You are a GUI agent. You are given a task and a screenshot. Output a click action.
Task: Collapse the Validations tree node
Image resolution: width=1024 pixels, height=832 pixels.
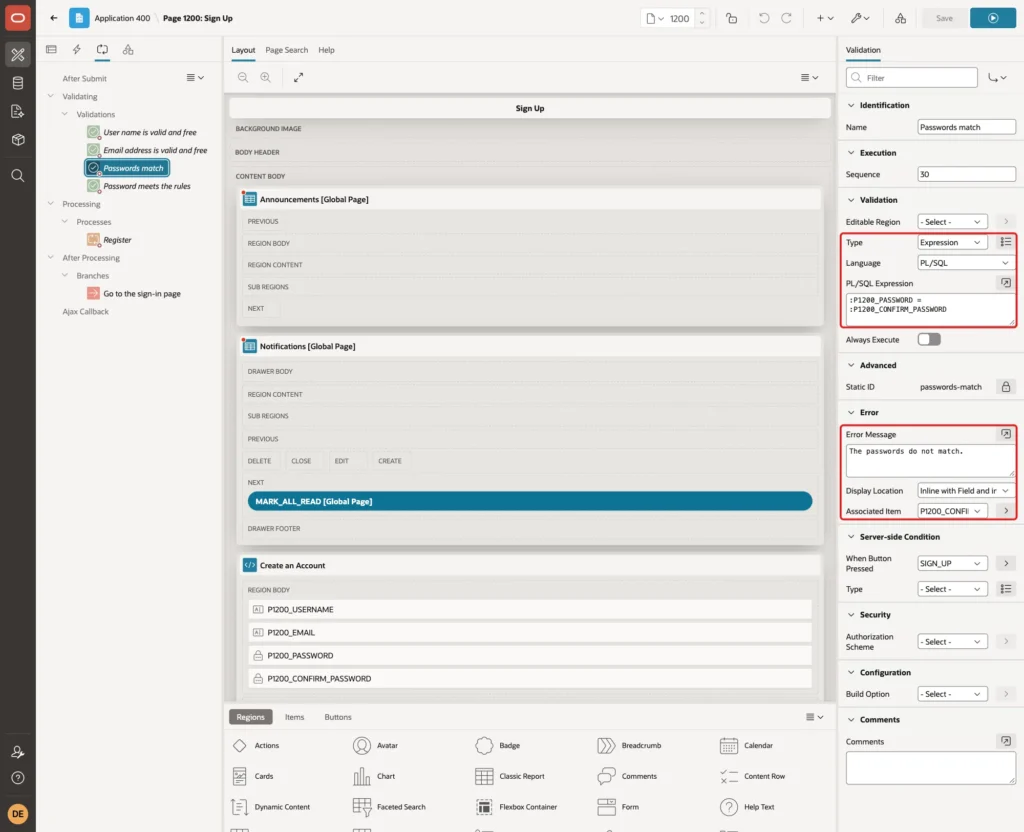65,114
